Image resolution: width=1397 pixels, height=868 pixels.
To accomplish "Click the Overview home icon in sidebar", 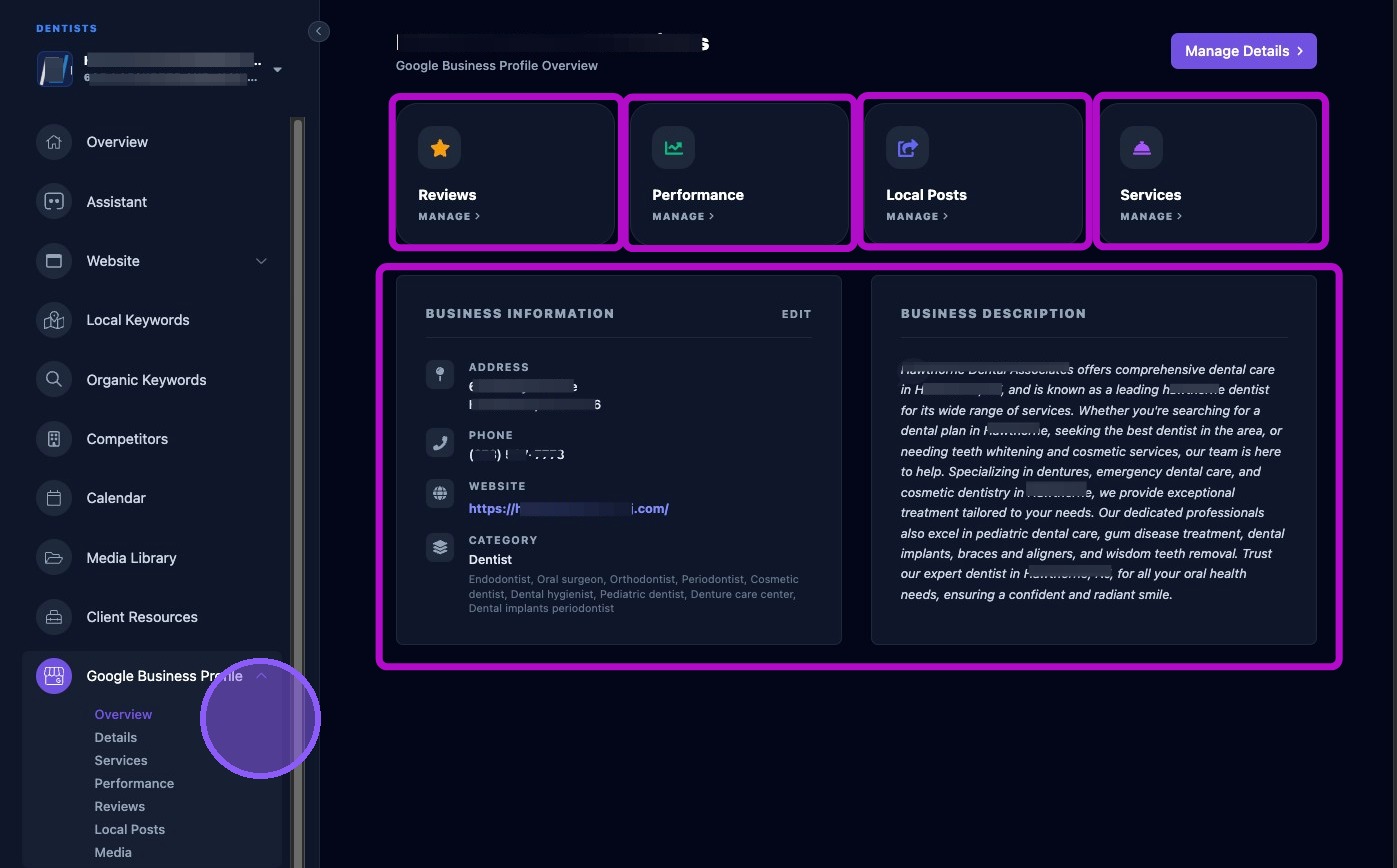I will click(x=54, y=142).
